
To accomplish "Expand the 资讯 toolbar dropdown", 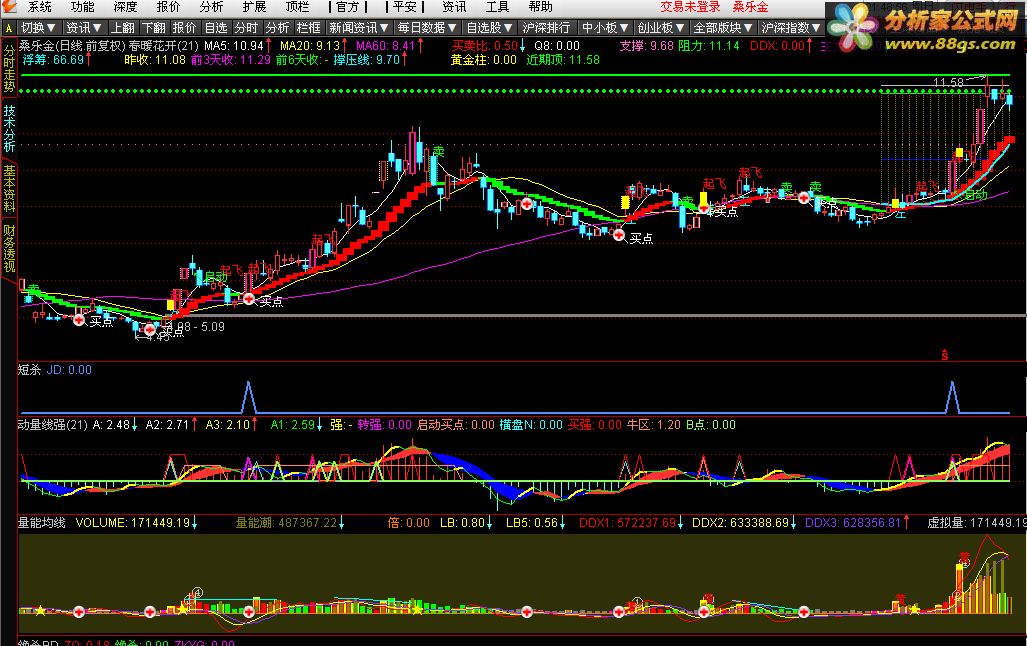I will pos(84,28).
